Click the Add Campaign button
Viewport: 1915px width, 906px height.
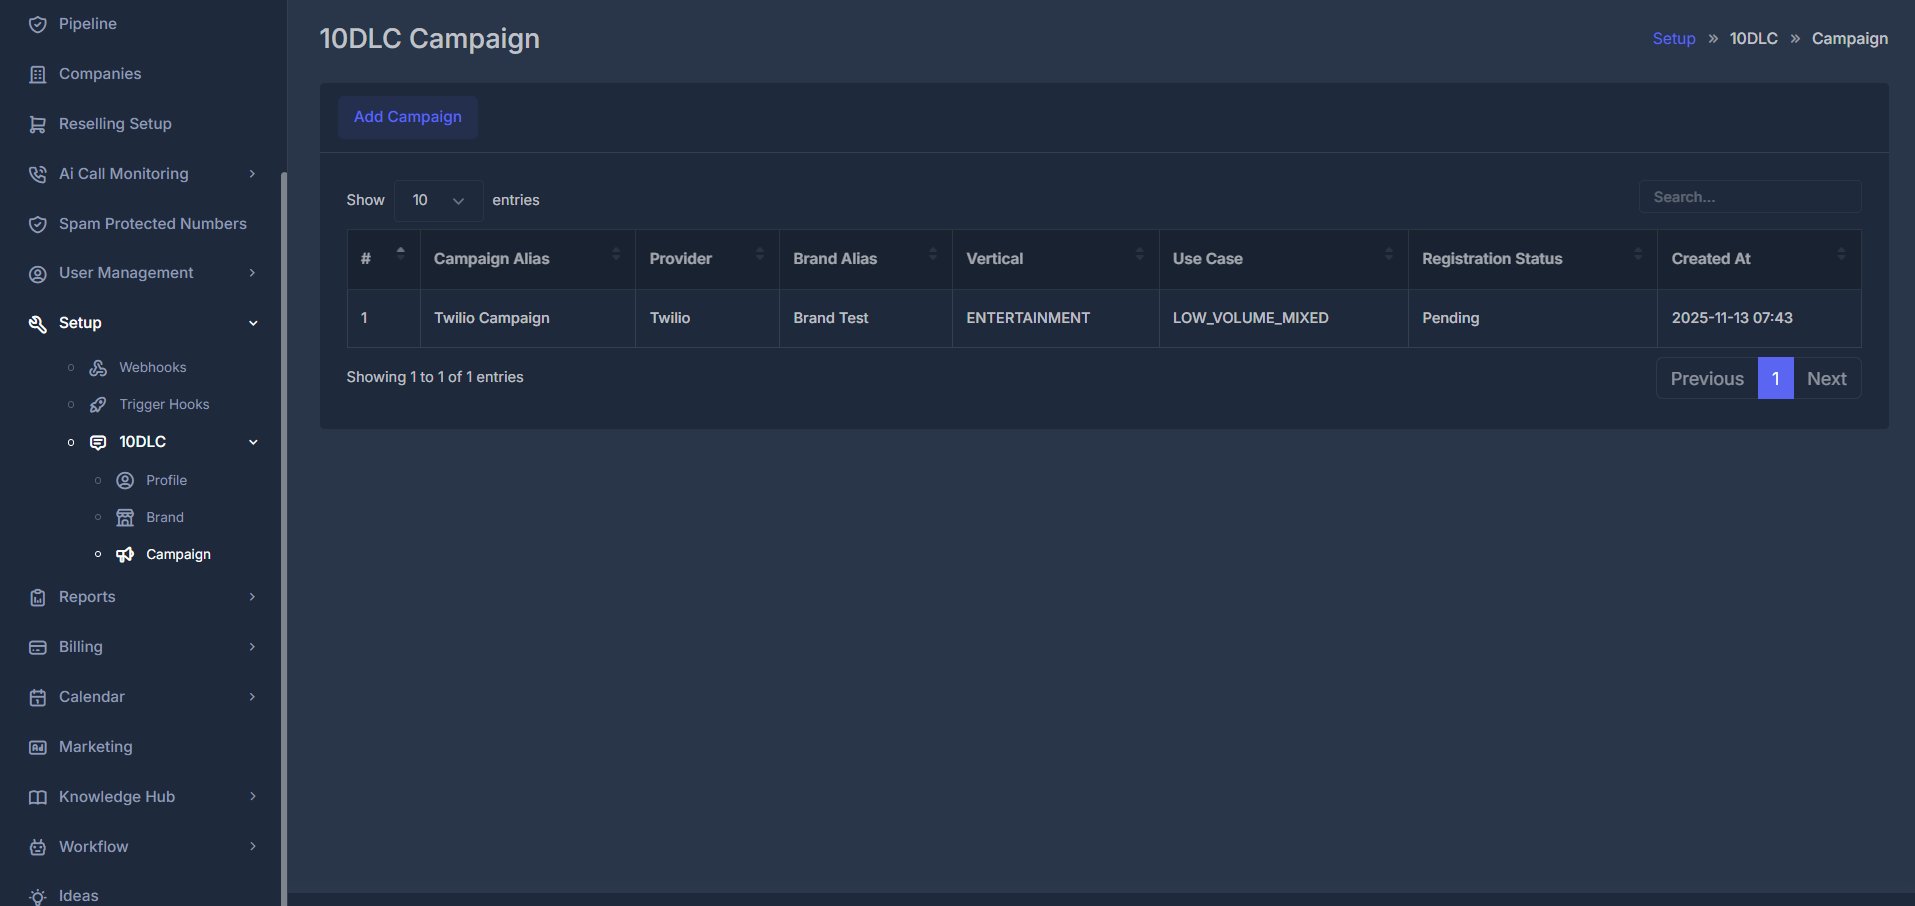407,117
